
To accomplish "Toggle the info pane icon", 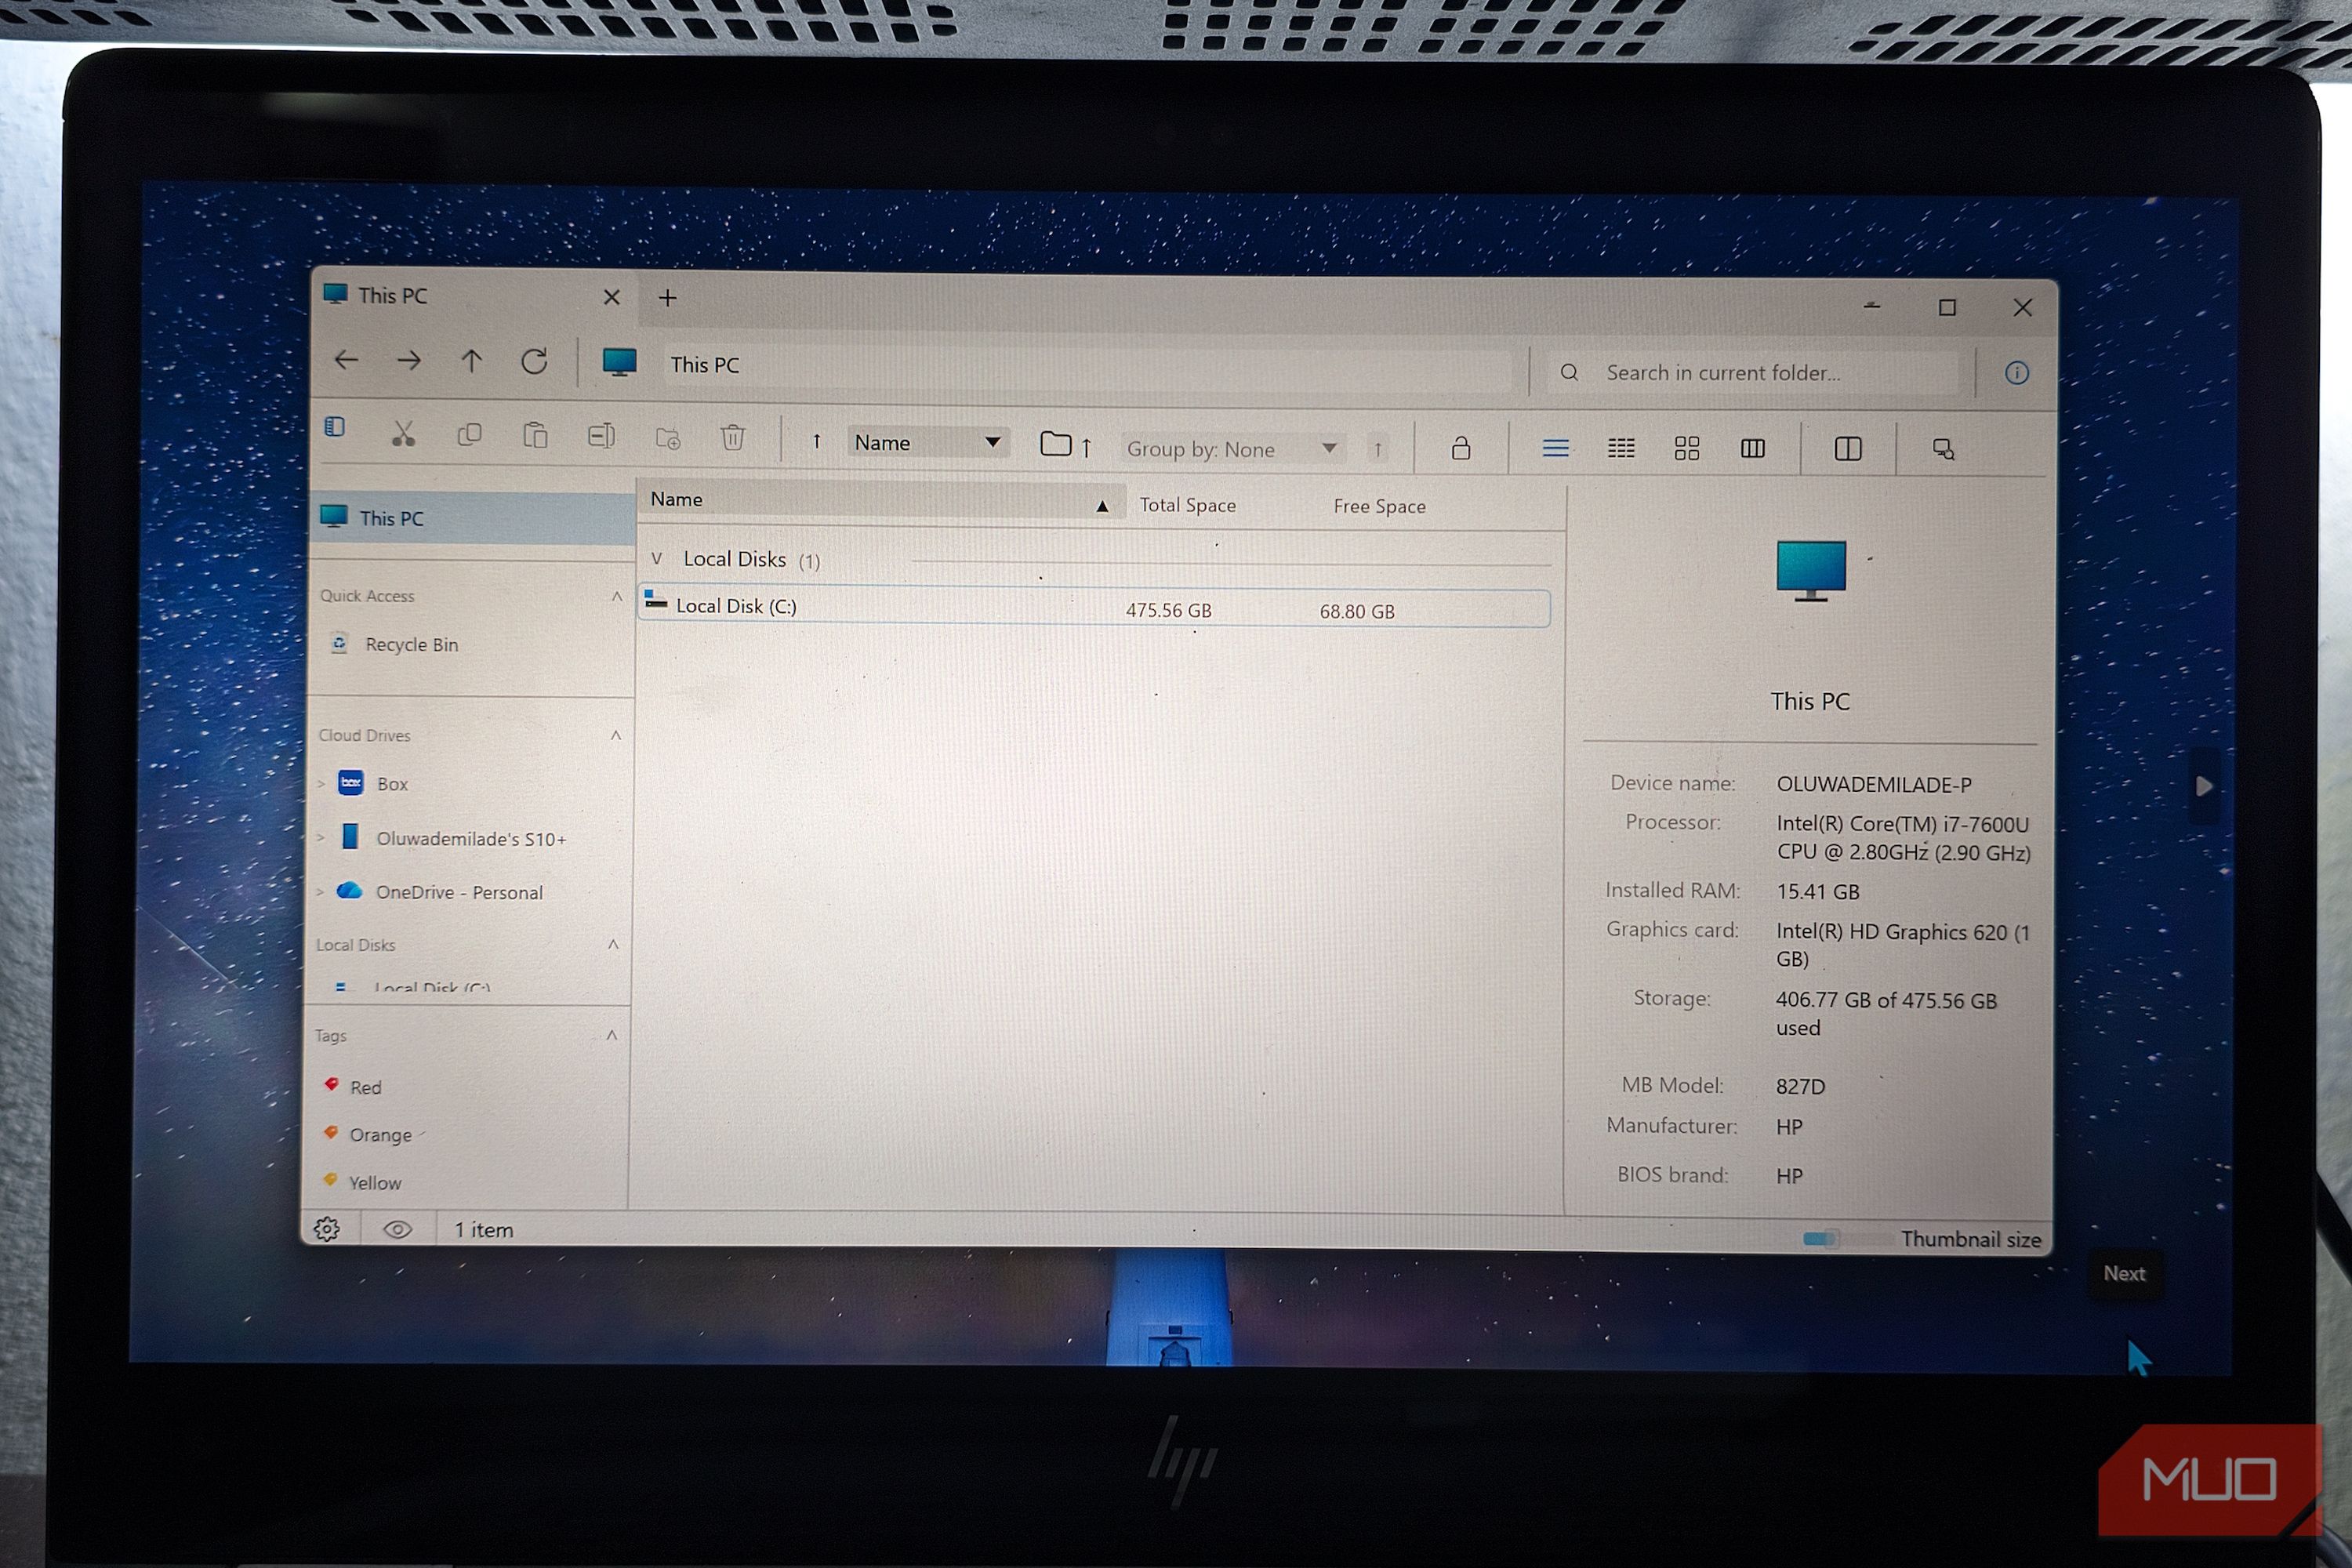I will click(2016, 373).
